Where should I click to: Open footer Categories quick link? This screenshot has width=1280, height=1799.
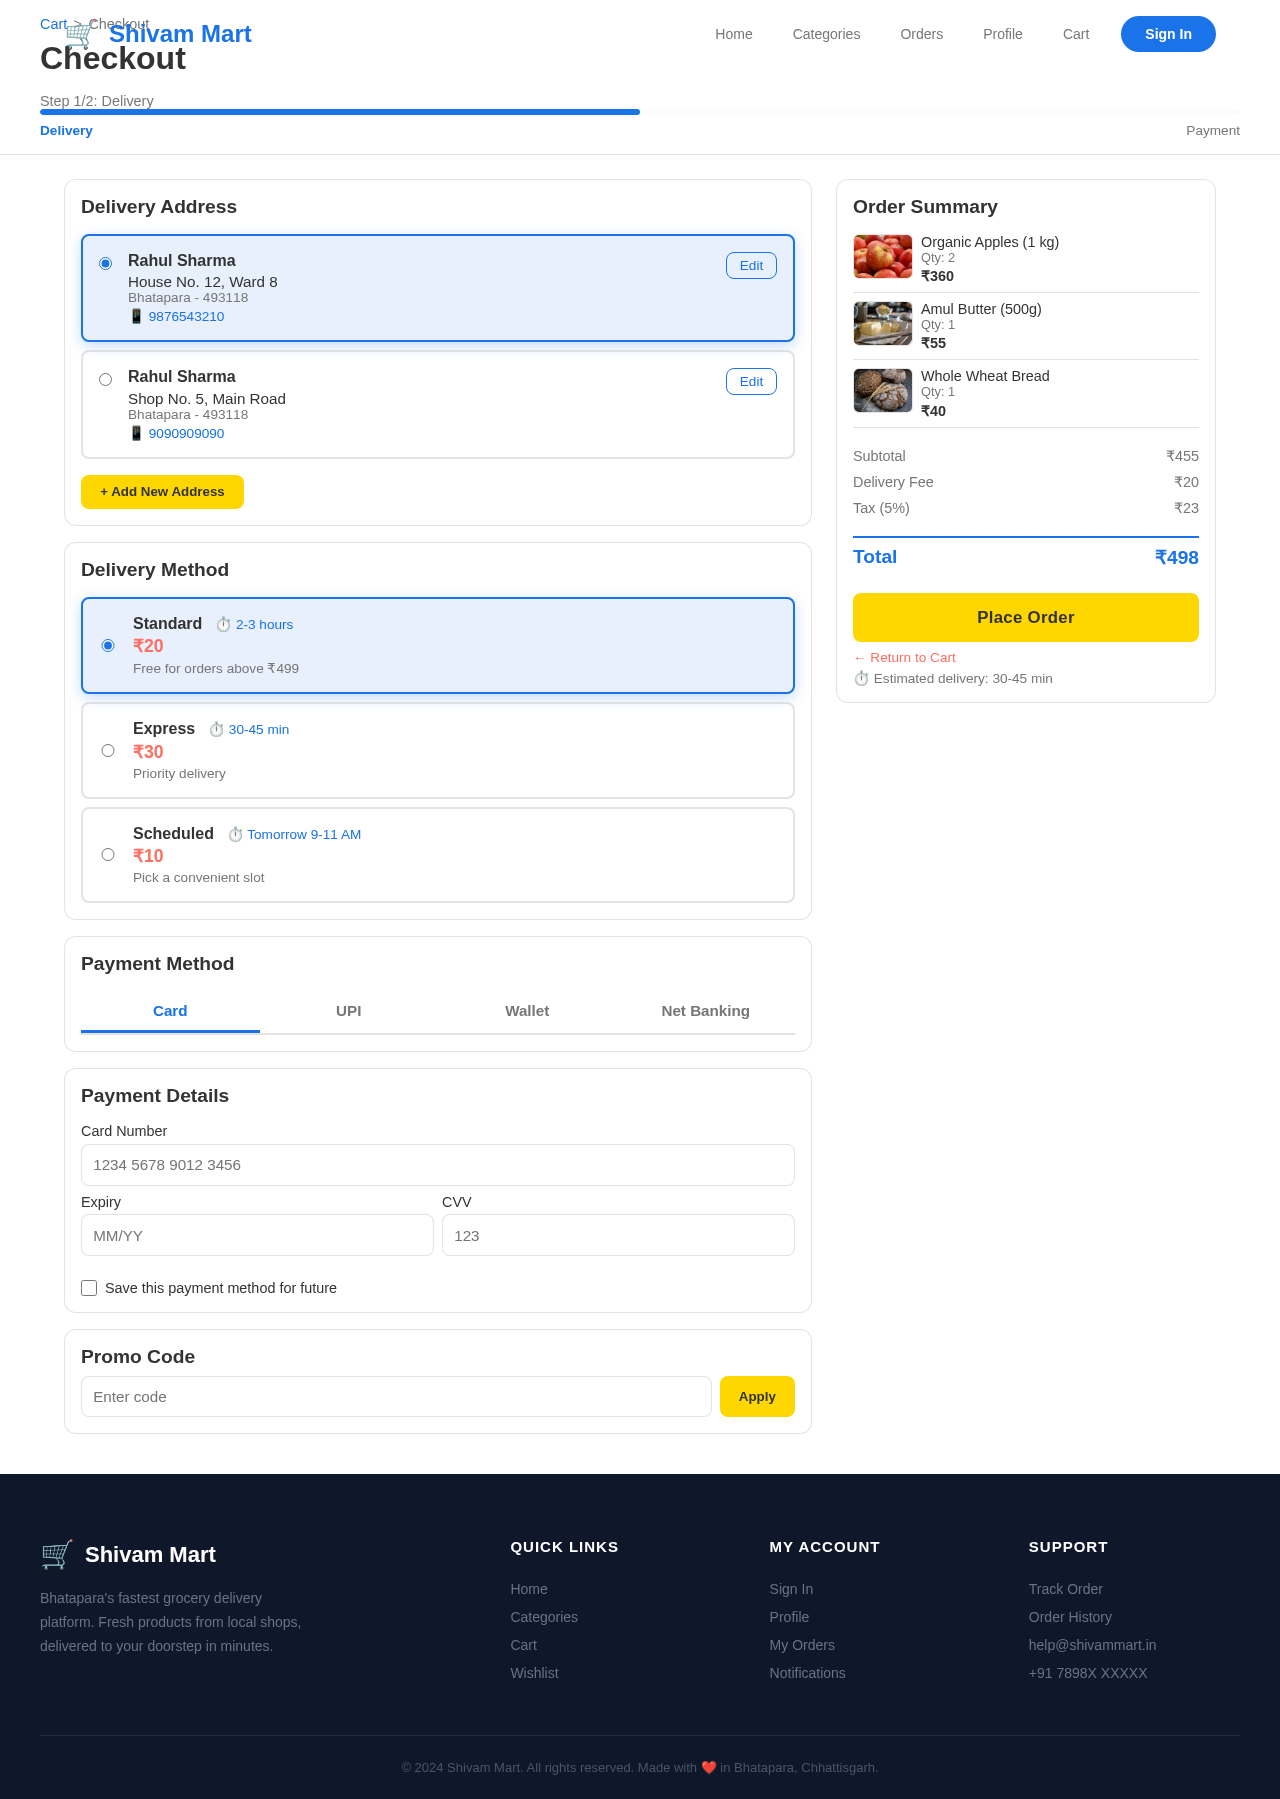(544, 1617)
